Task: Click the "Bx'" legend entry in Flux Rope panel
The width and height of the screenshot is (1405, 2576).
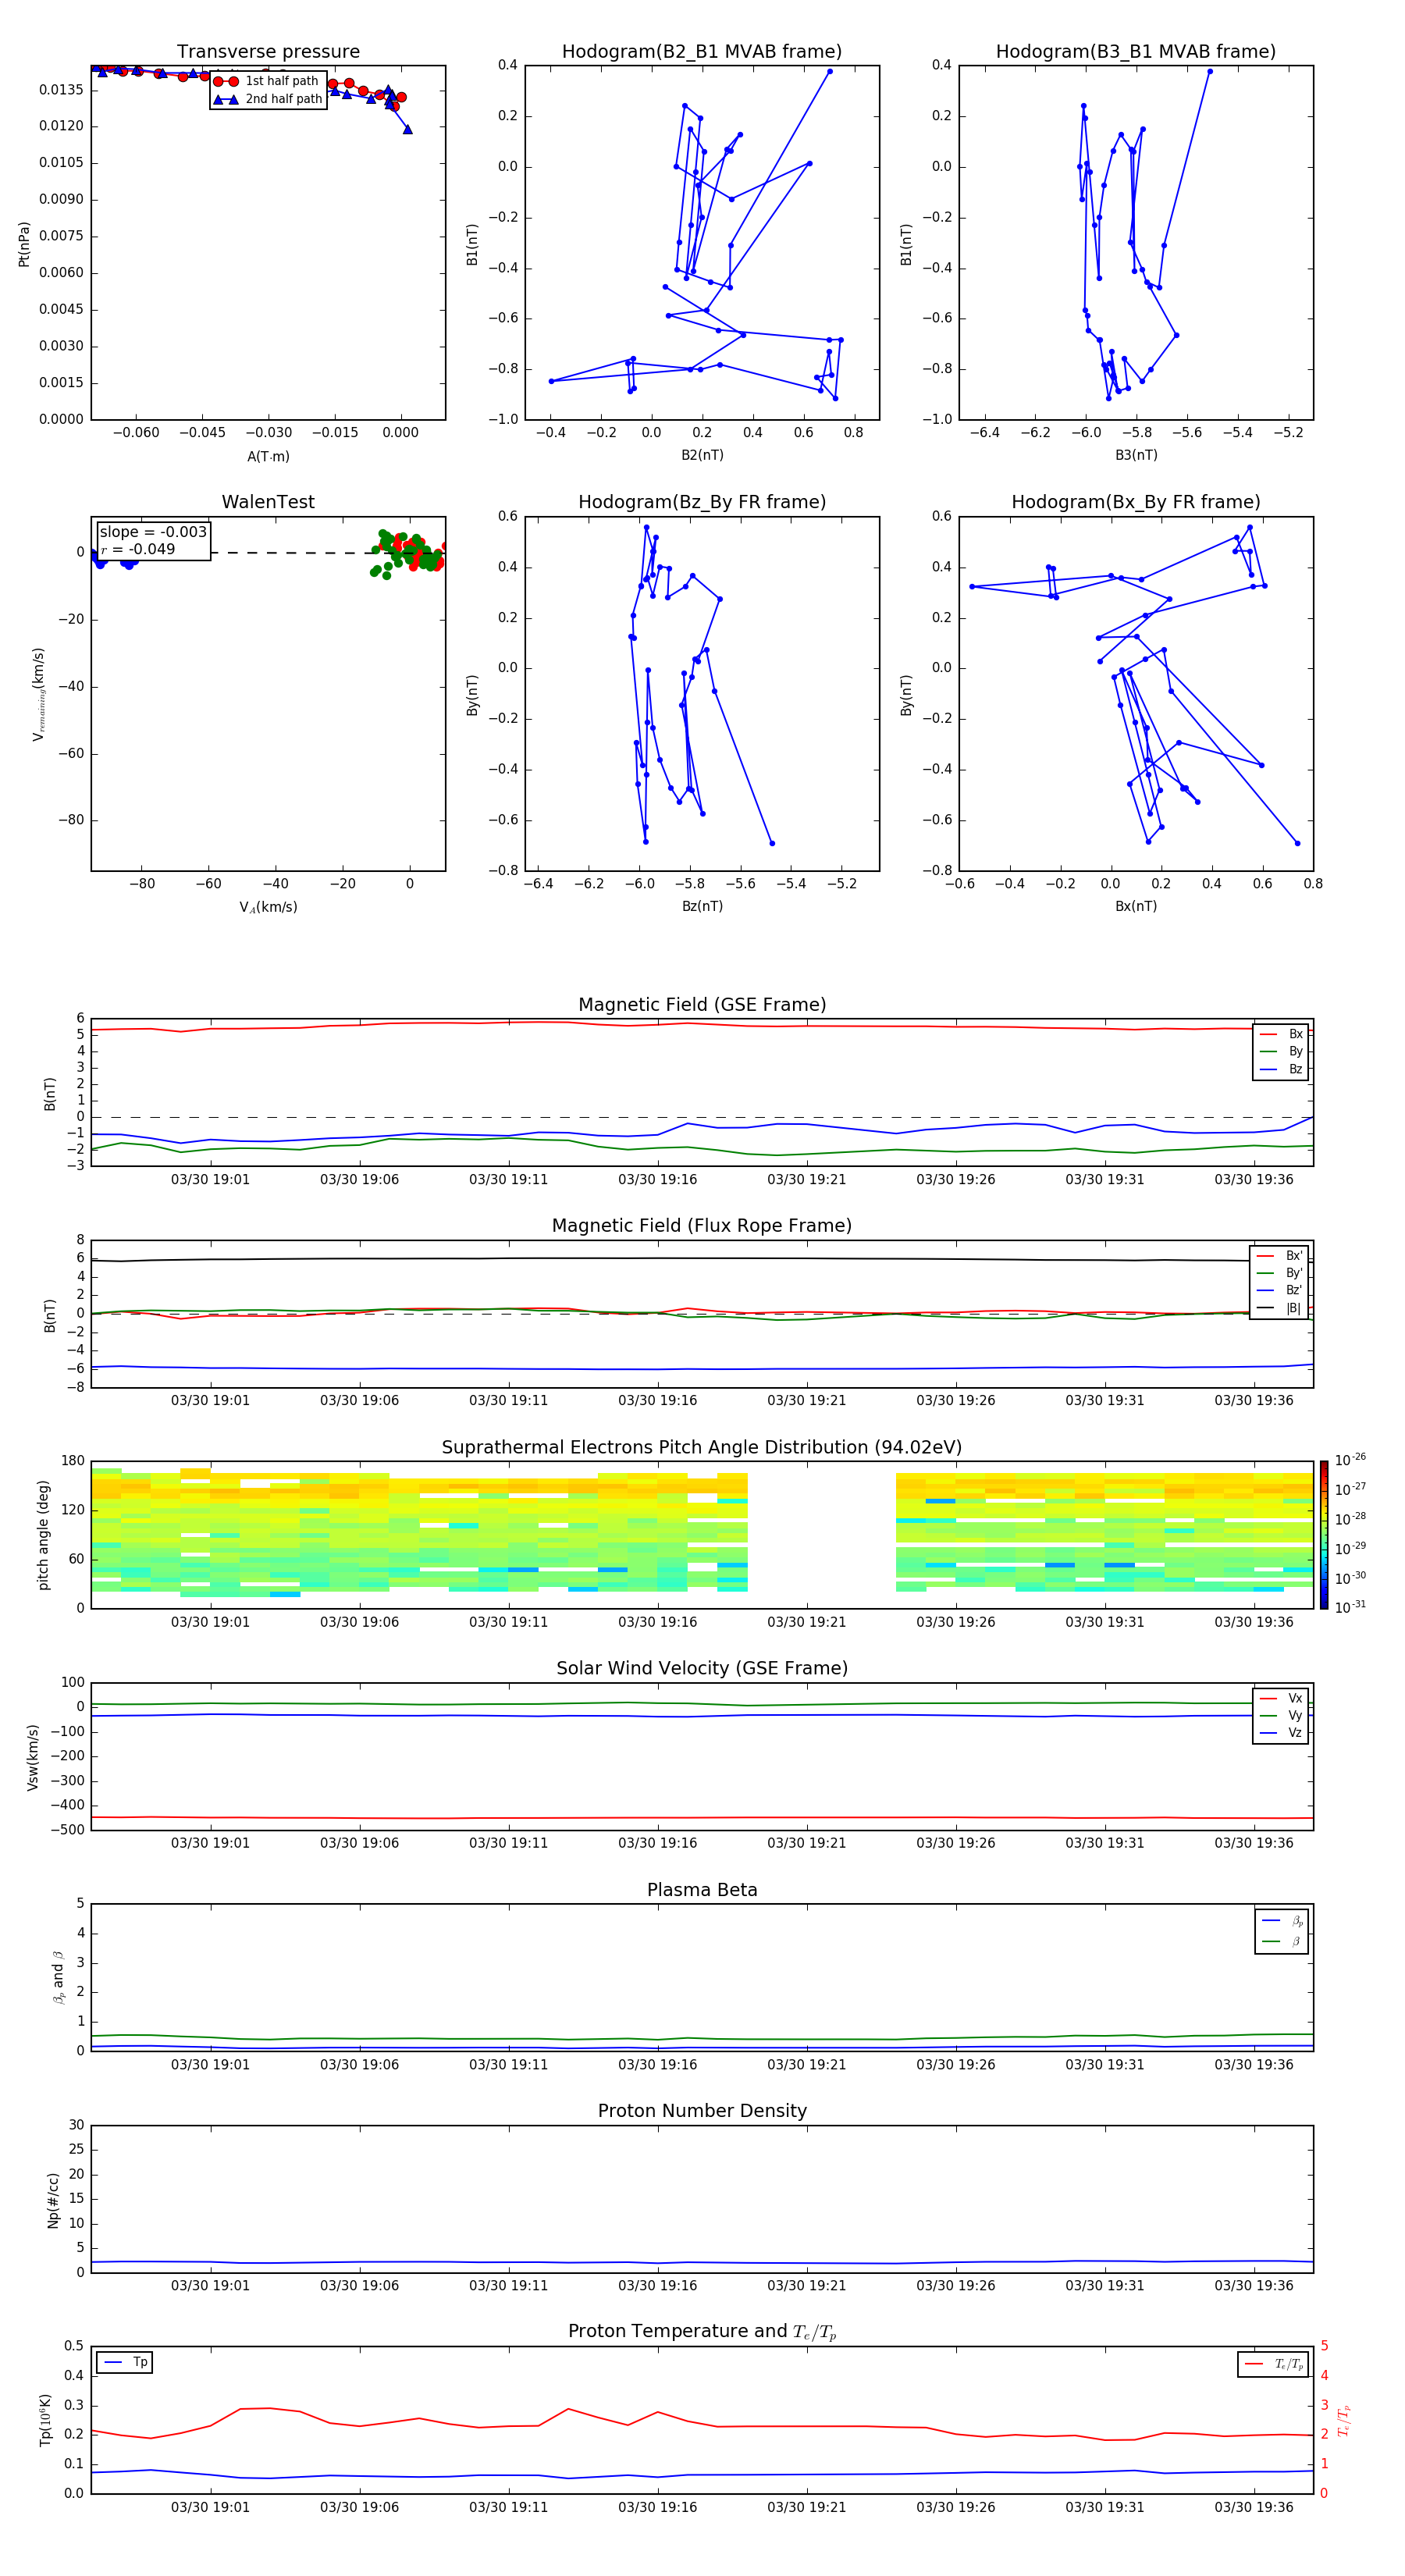Action: 1280,1256
